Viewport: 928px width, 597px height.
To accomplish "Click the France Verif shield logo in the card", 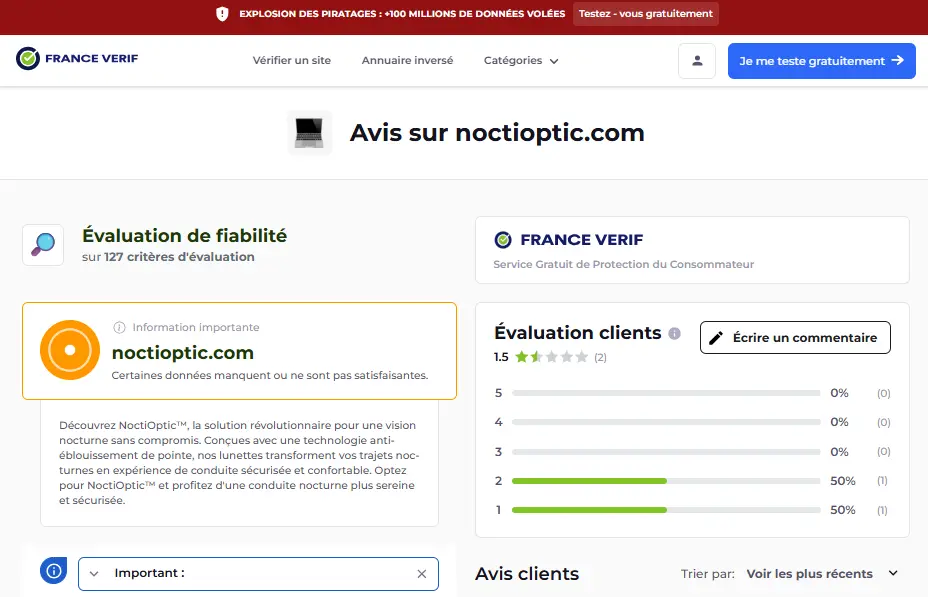I will click(504, 240).
